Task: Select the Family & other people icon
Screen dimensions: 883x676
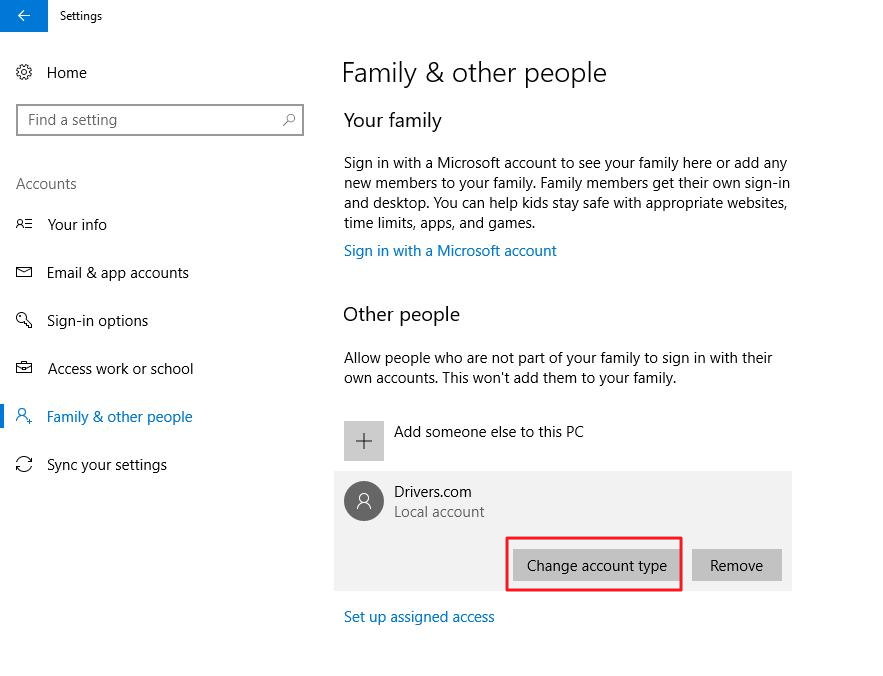Action: click(x=25, y=416)
